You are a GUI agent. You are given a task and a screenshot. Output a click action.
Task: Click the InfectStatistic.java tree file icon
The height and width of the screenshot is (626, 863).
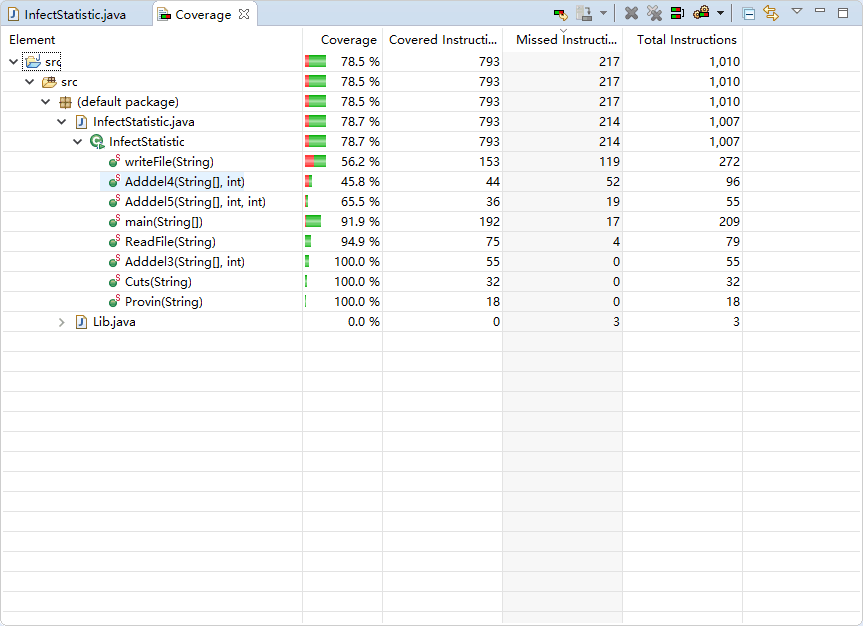pyautogui.click(x=81, y=122)
